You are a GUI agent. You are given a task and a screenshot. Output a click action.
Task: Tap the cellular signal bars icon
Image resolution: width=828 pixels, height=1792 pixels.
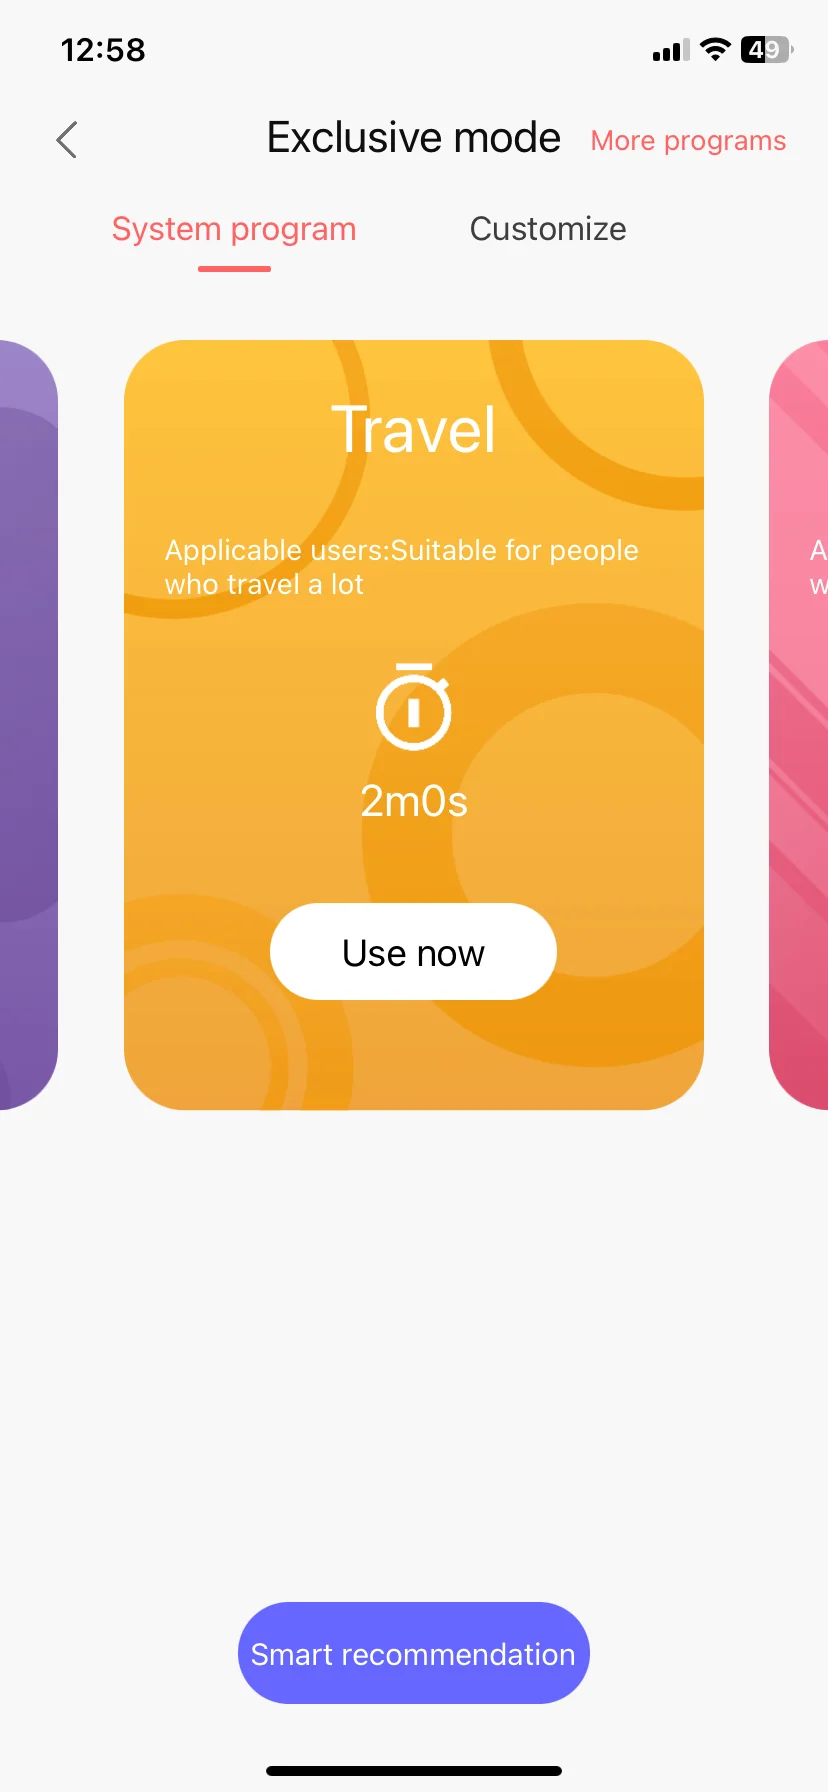pos(671,51)
